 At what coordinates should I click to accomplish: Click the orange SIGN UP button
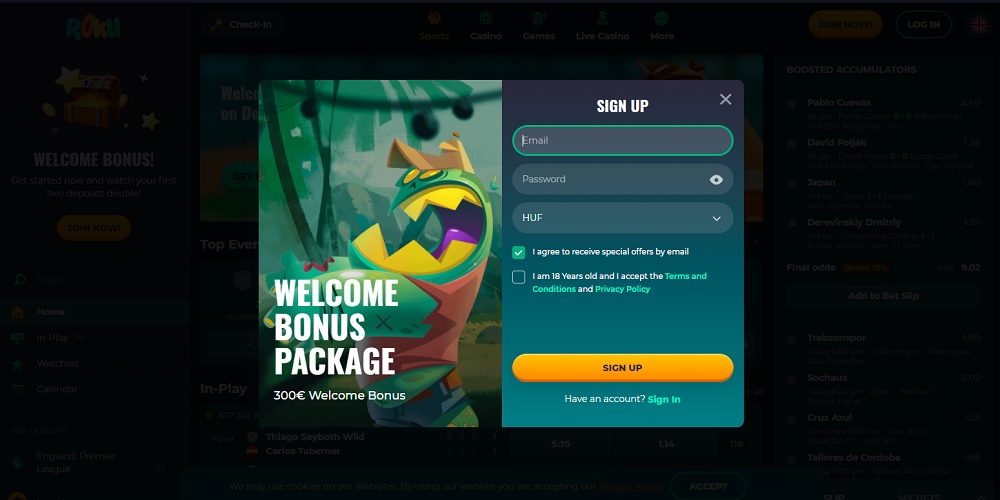[x=622, y=368]
